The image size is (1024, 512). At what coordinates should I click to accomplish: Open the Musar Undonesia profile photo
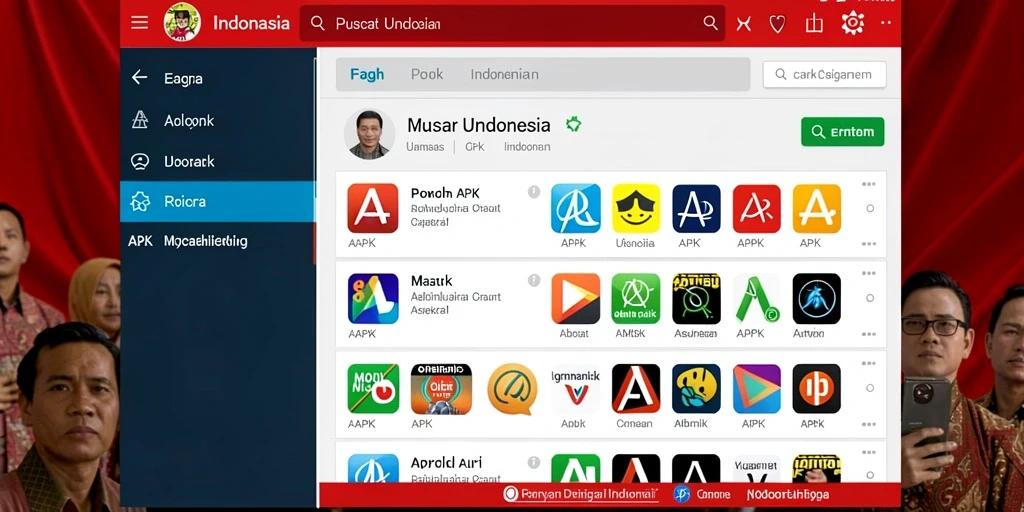369,134
